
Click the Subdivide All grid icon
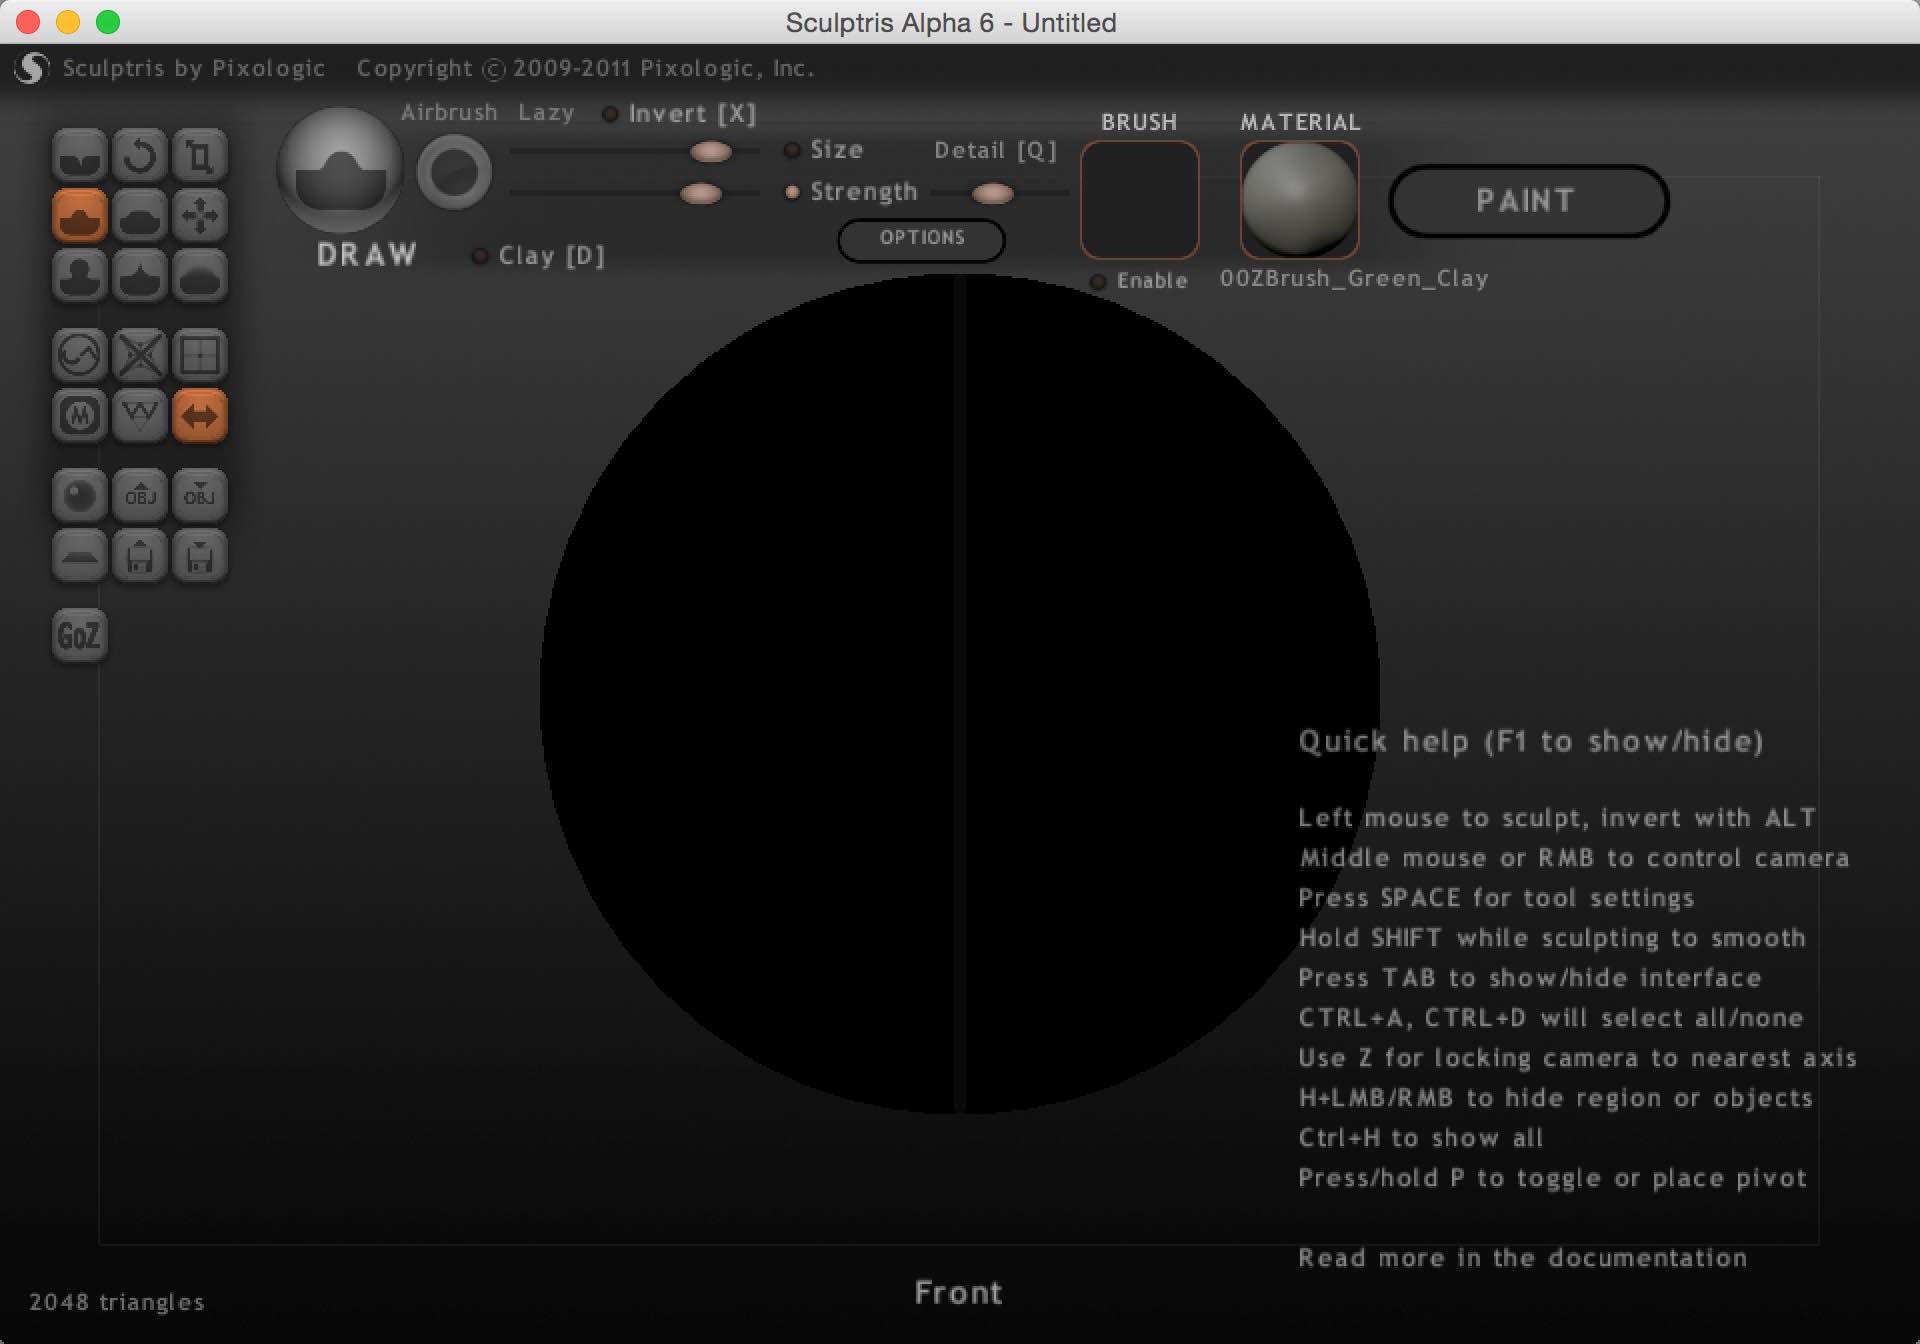[x=200, y=356]
